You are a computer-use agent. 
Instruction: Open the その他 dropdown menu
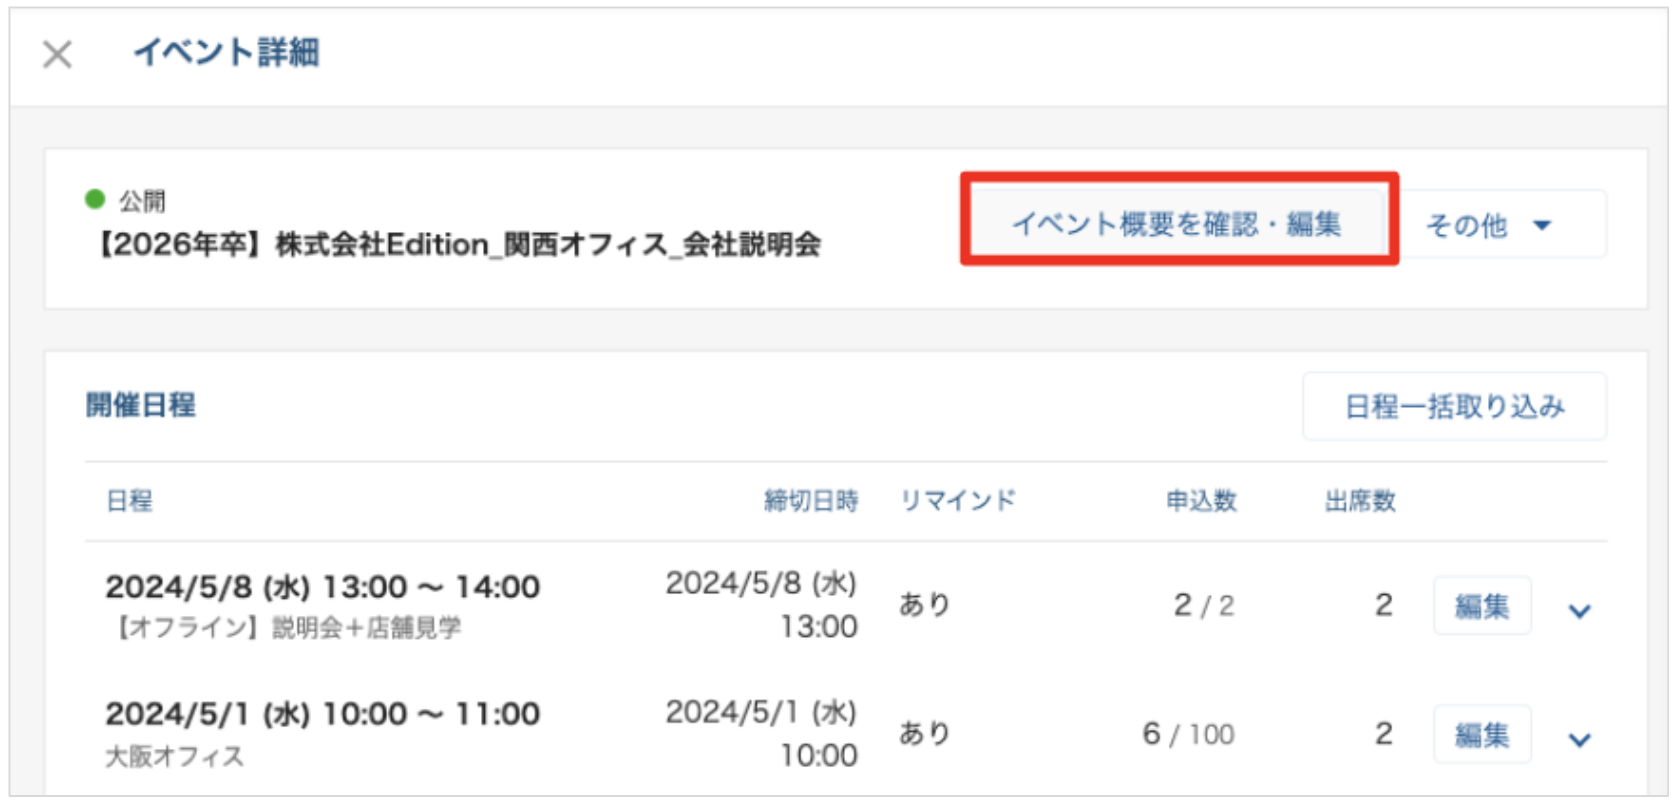[1488, 225]
